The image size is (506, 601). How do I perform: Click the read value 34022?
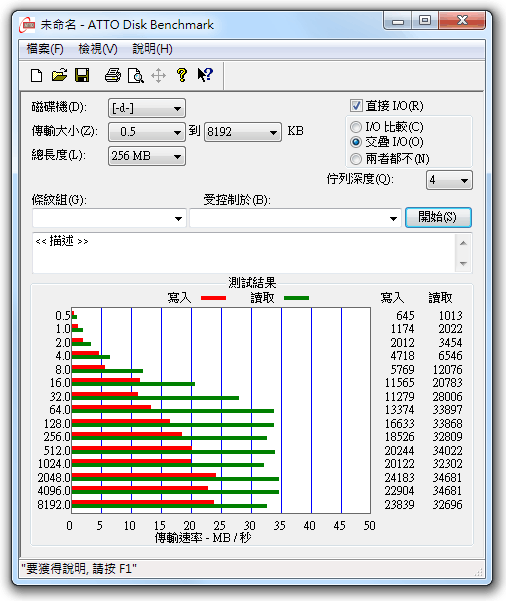pyautogui.click(x=447, y=450)
